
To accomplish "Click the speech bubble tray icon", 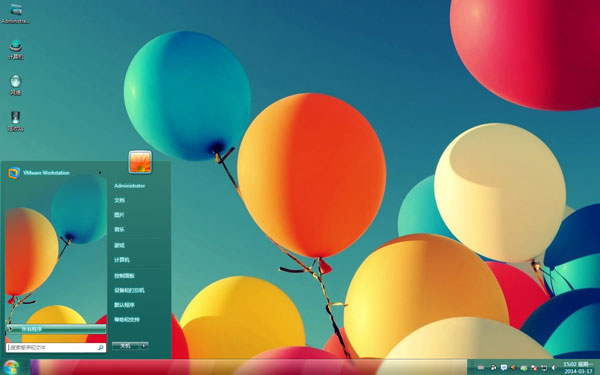I will click(504, 367).
